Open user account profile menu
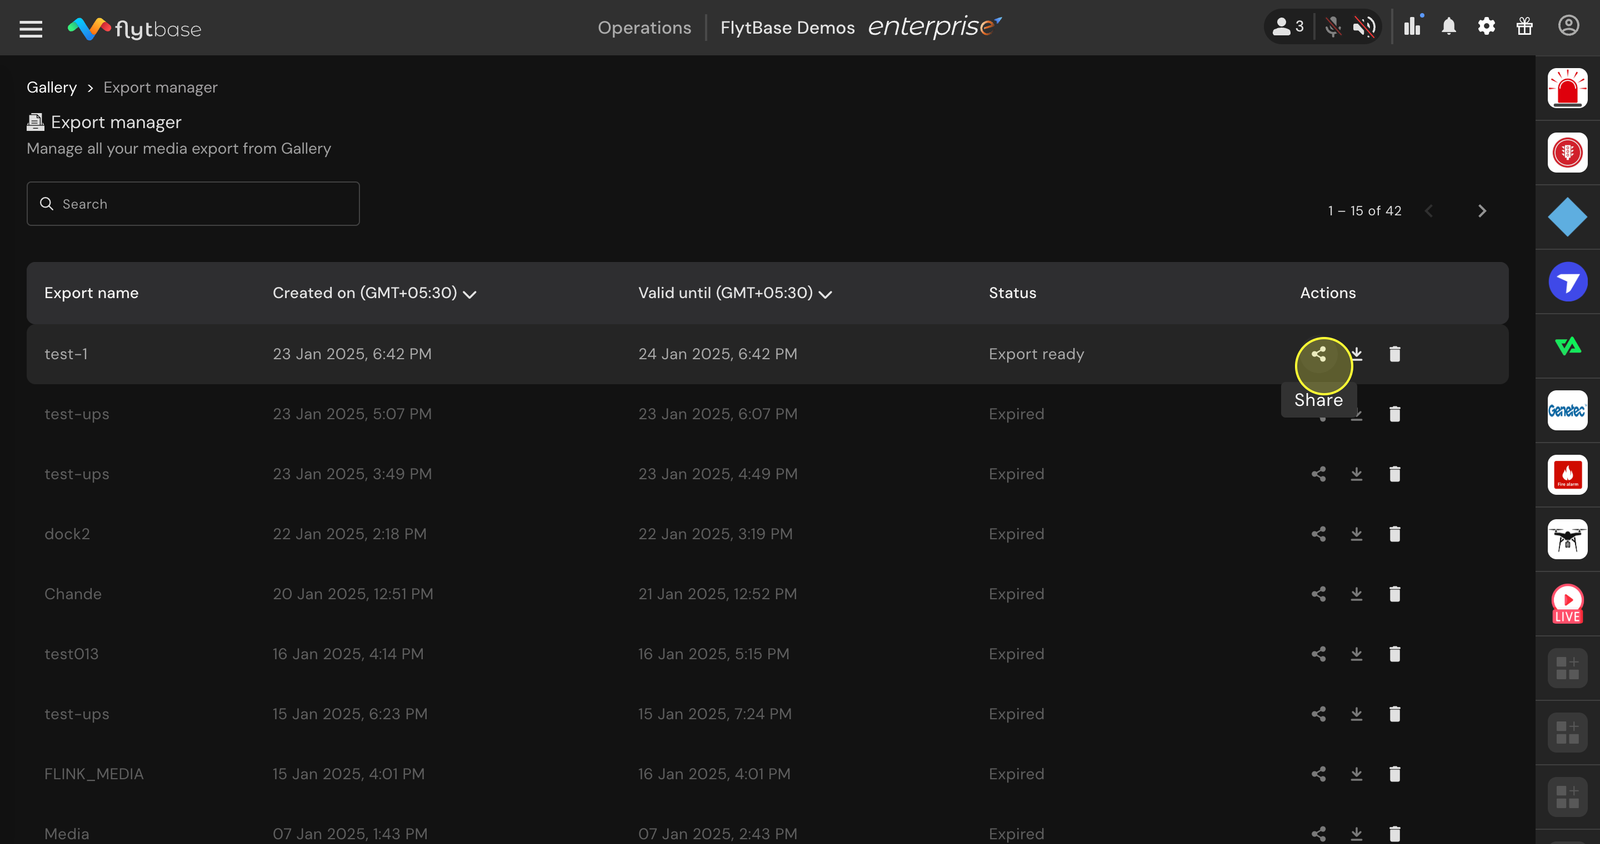The image size is (1600, 844). point(1569,26)
